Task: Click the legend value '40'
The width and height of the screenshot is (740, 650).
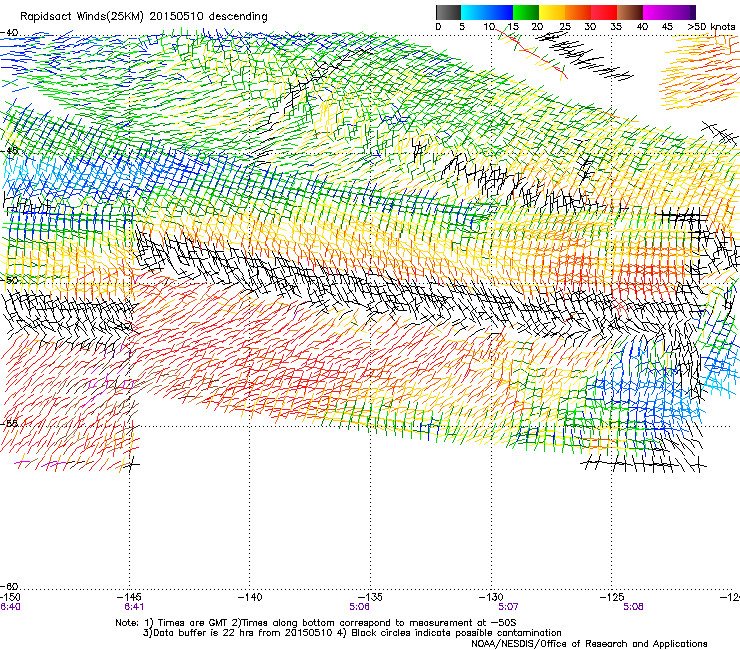Action: click(x=642, y=27)
